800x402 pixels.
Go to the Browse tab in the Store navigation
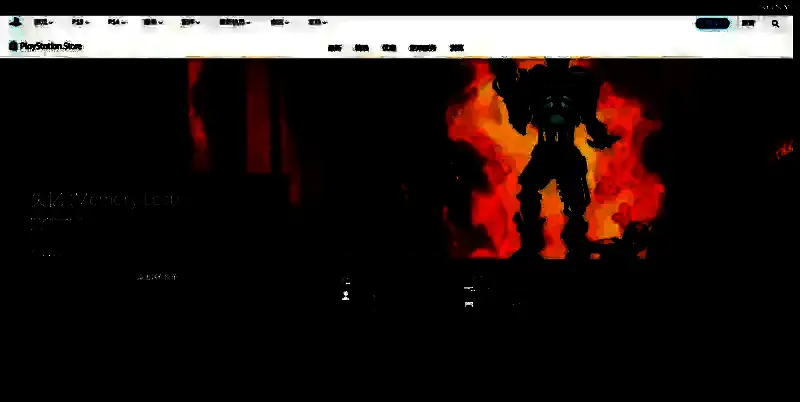(457, 47)
